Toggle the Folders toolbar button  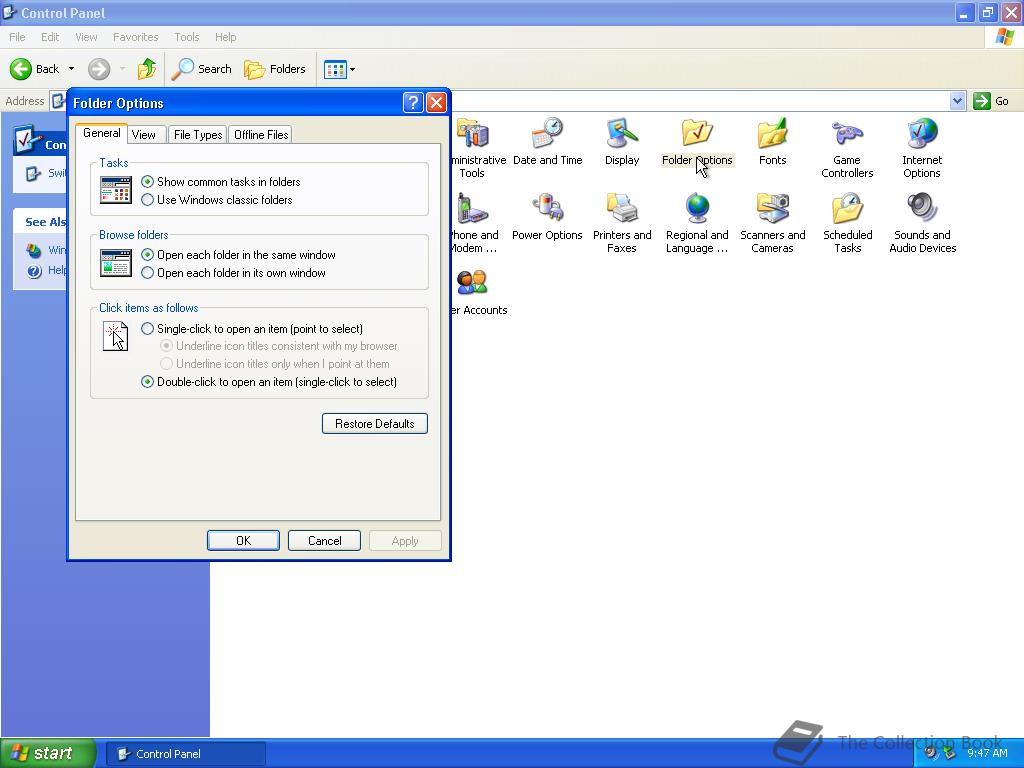(275, 69)
